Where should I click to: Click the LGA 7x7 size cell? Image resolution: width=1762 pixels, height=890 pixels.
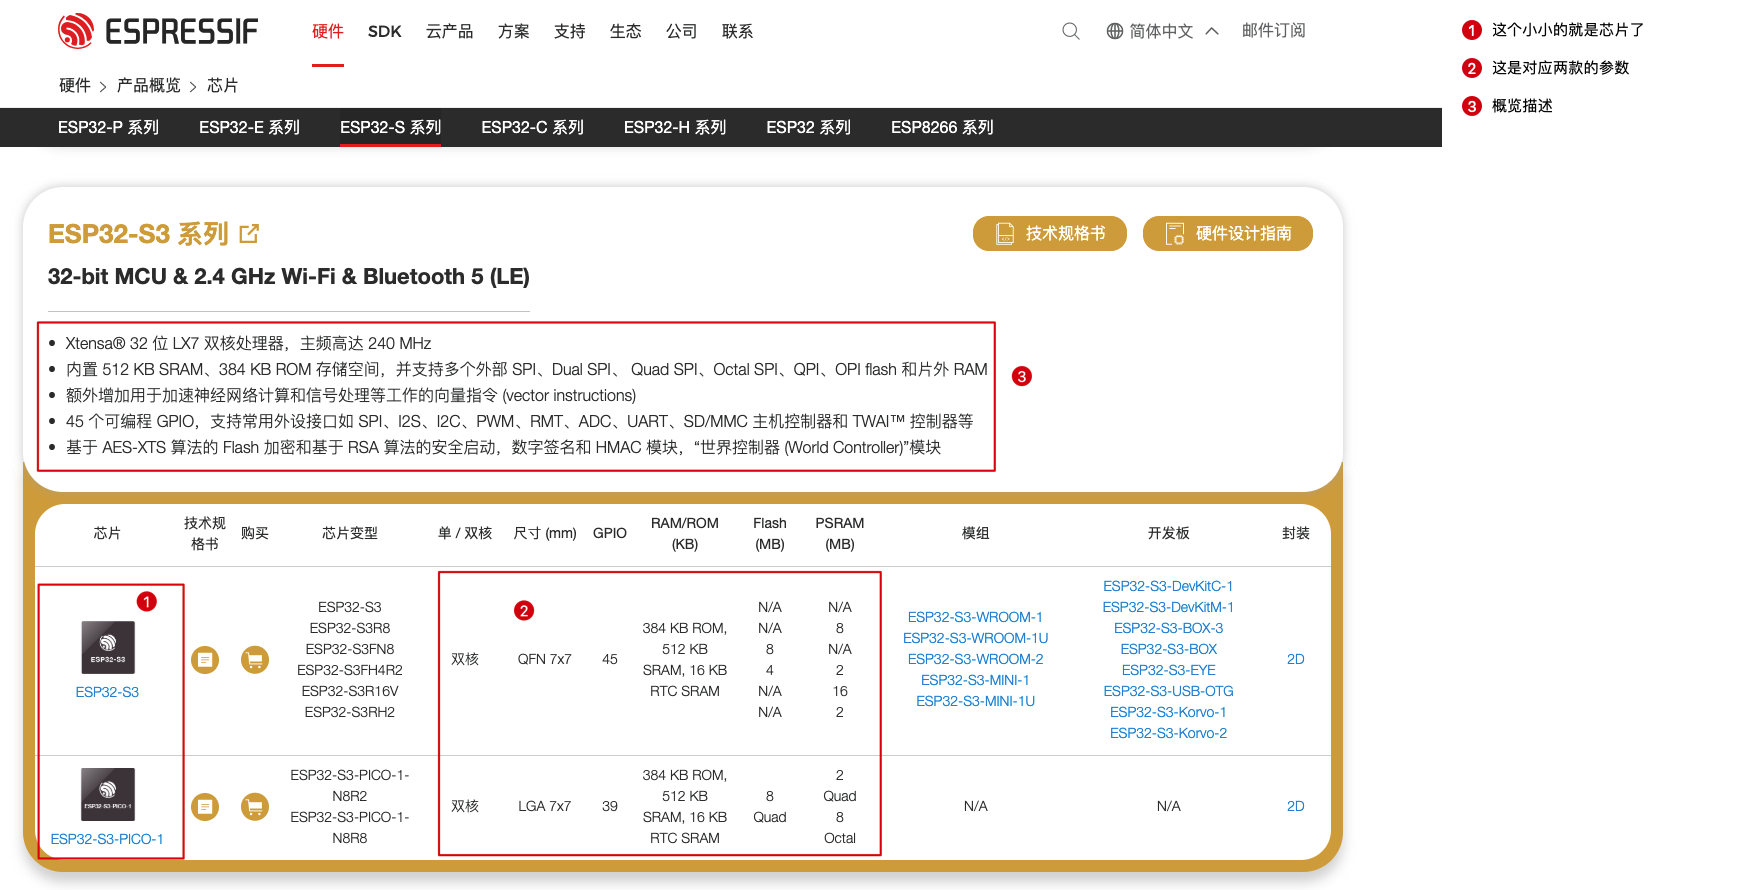[x=545, y=806]
